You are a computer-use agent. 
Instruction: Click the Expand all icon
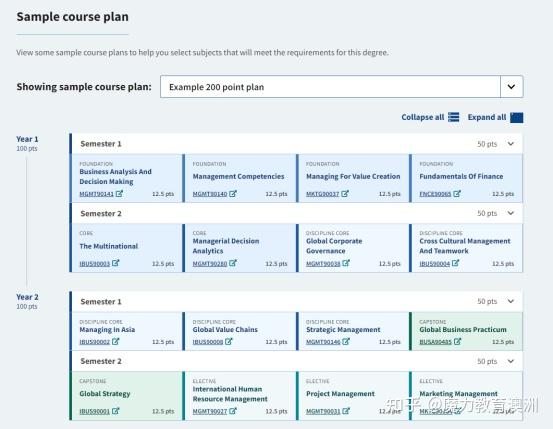(517, 117)
